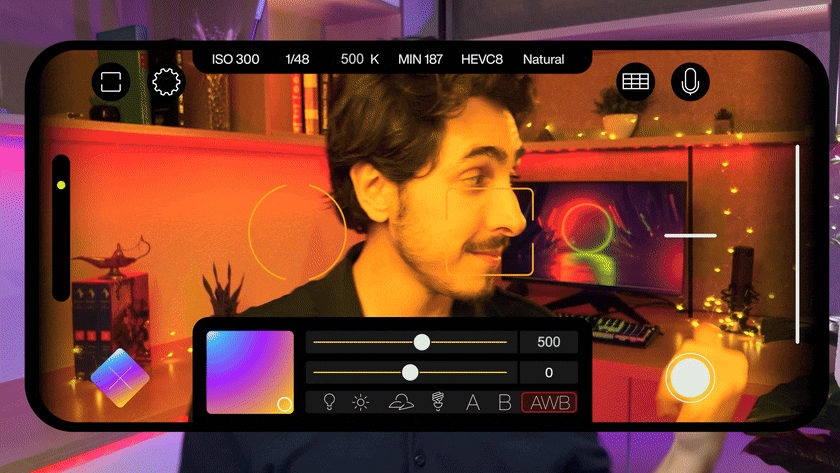The image size is (840, 473).
Task: Click the yellow dot on the left level bar
Action: coord(61,185)
